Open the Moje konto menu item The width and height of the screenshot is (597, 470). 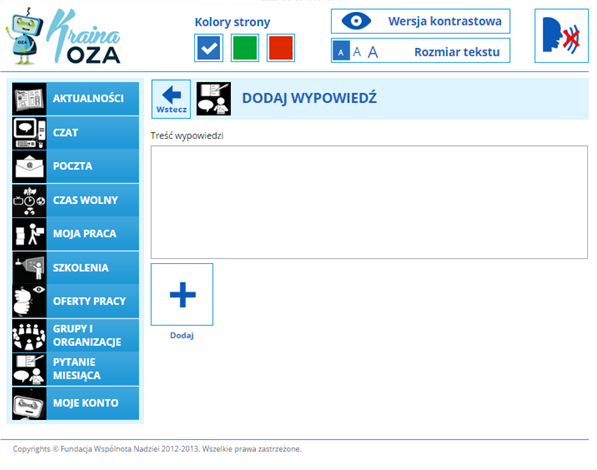pos(75,403)
